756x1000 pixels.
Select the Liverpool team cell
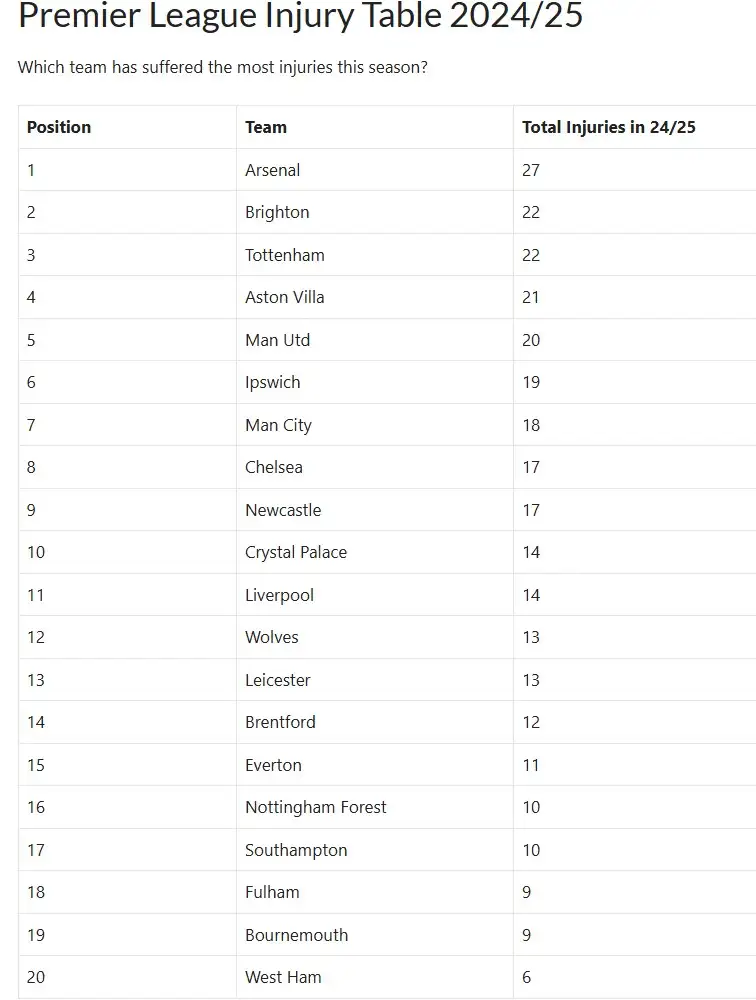[x=280, y=595]
